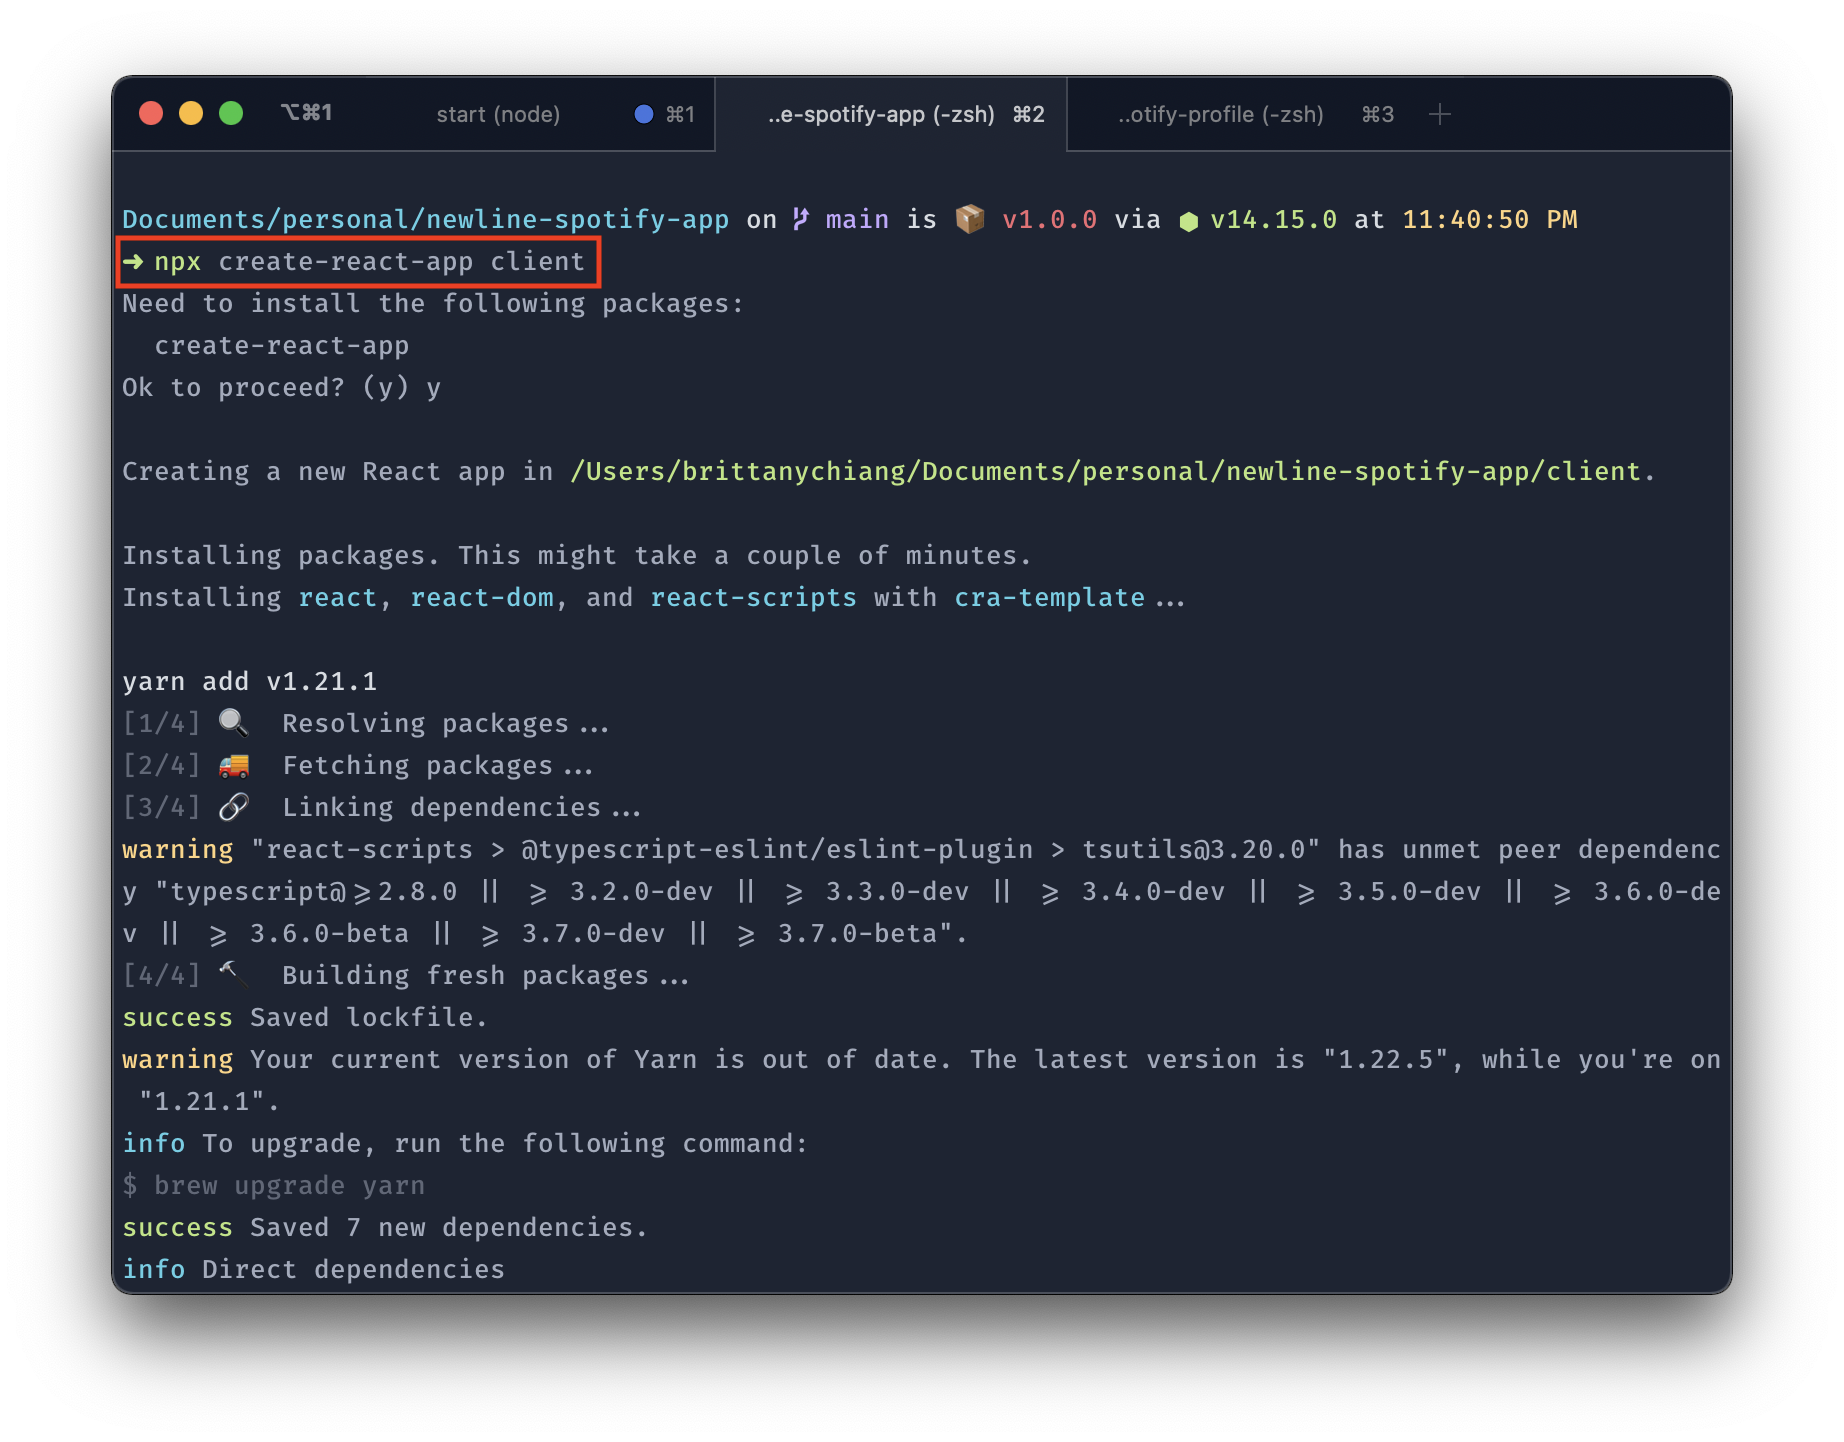Image resolution: width=1844 pixels, height=1442 pixels.
Task: Click the green Node.js hexagon icon
Action: pyautogui.click(x=1188, y=221)
